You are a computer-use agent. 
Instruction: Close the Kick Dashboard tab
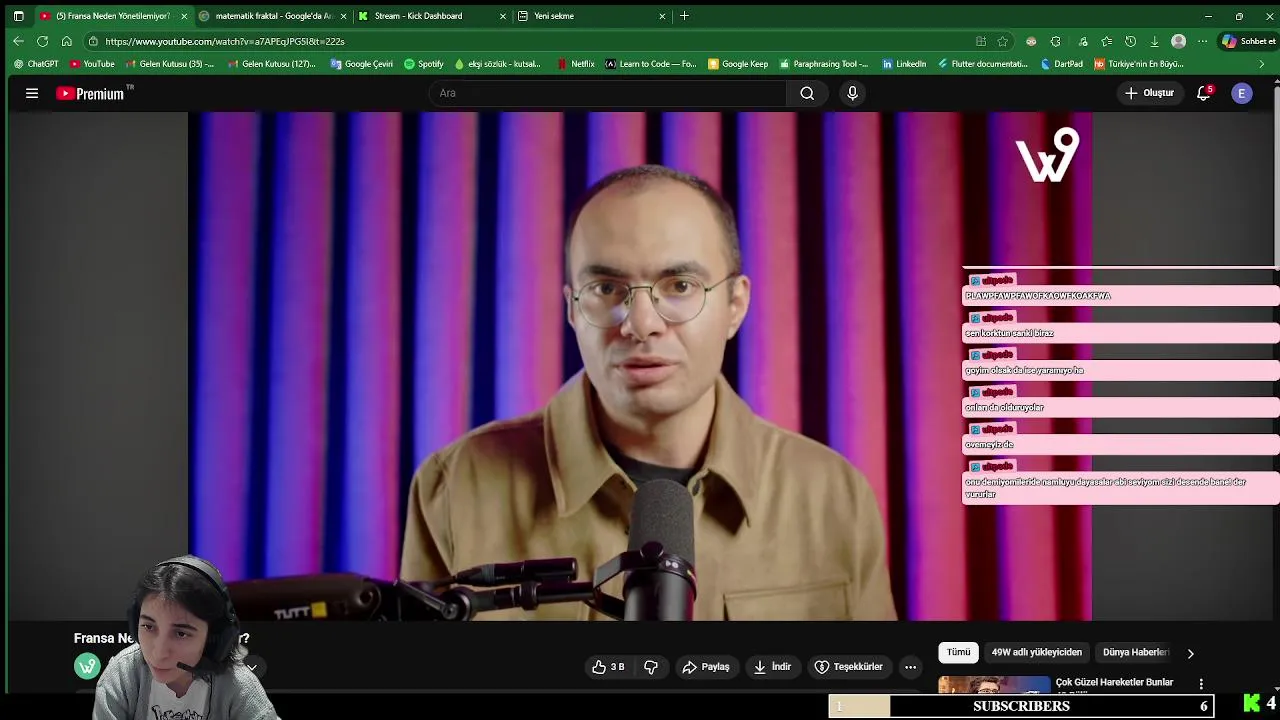(503, 16)
